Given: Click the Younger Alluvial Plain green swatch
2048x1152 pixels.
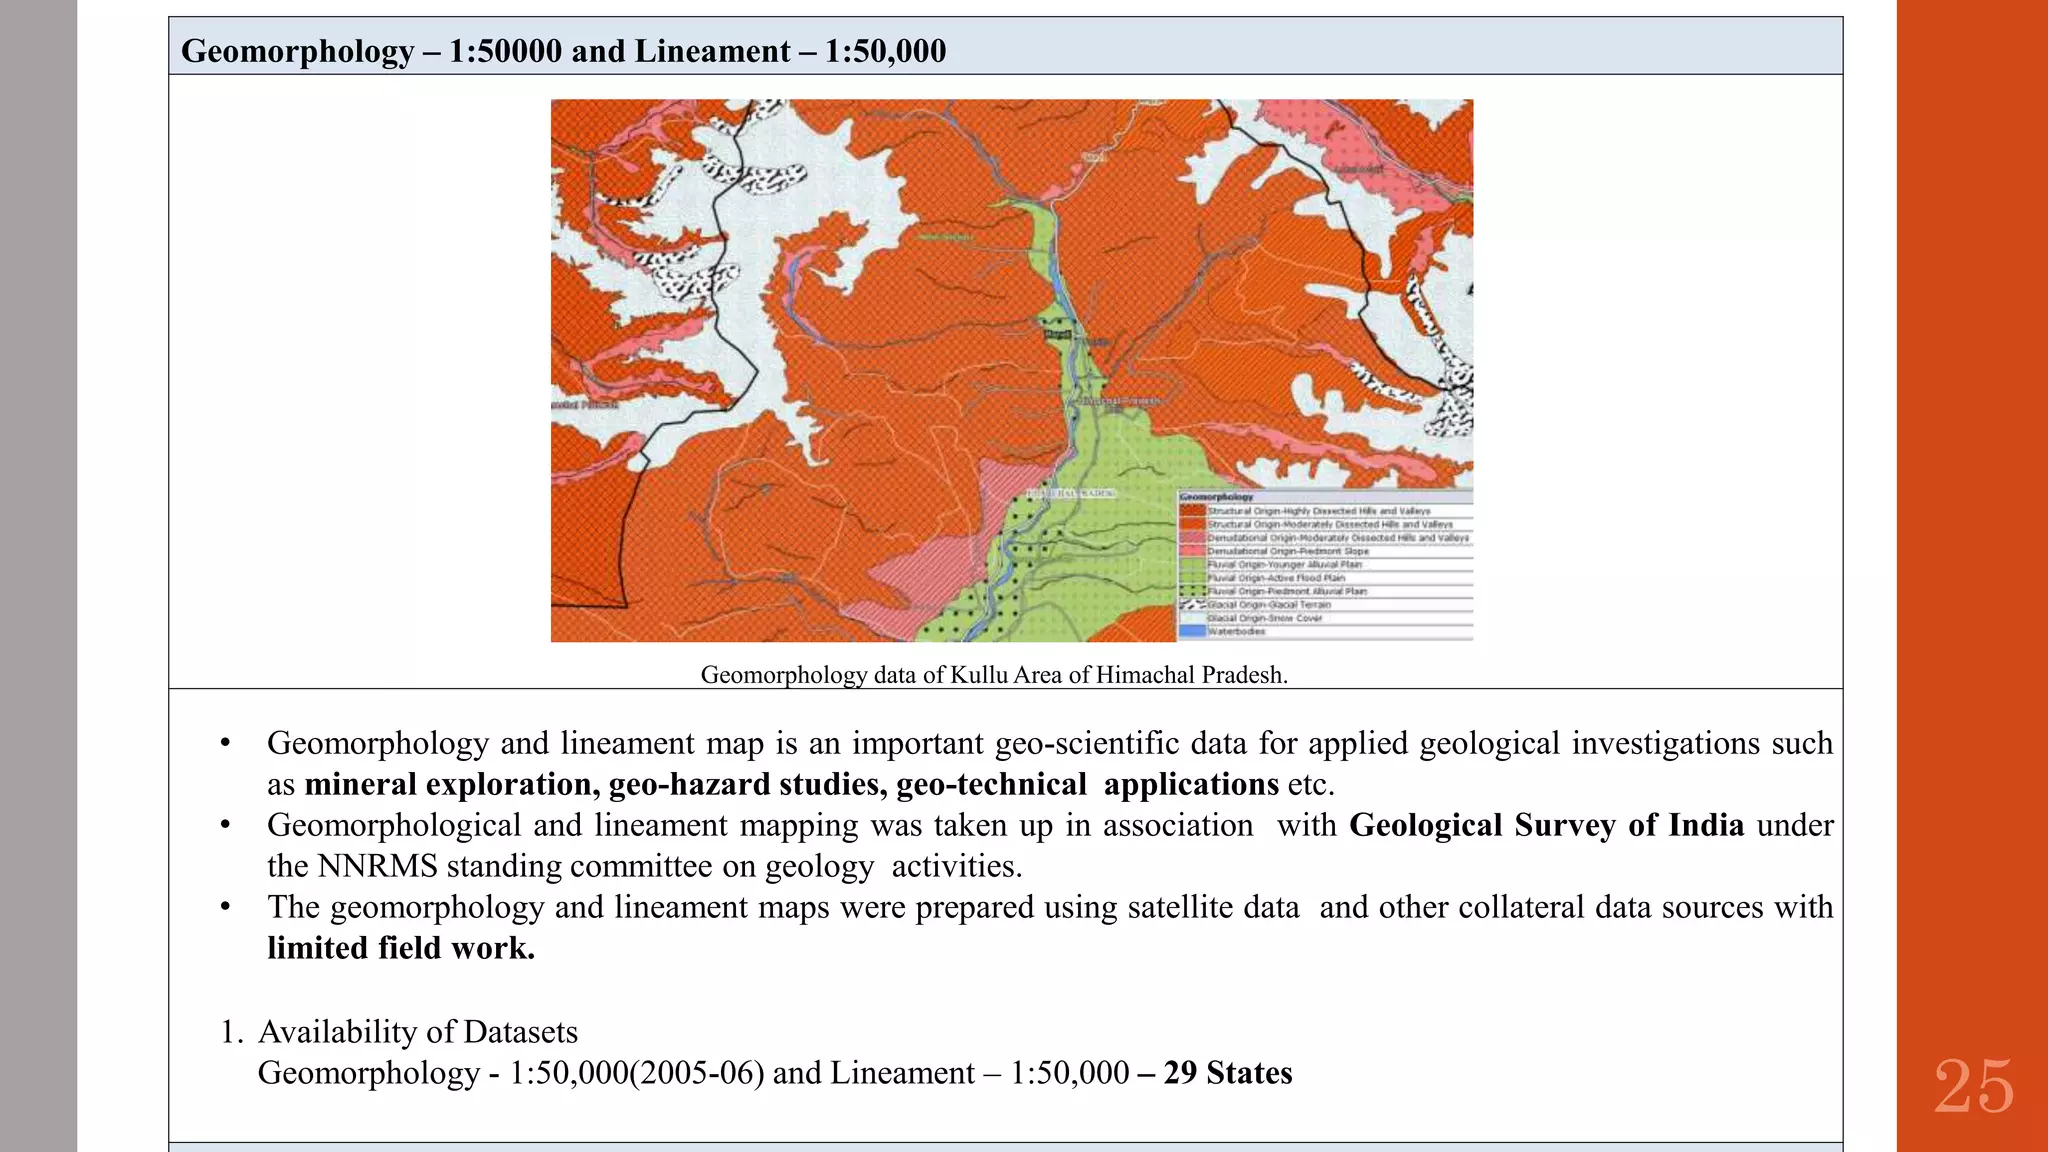Looking at the screenshot, I should coord(1192,564).
